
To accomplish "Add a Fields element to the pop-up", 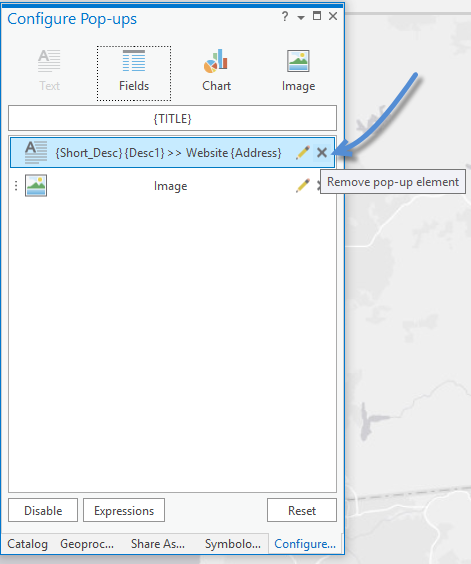I will pyautogui.click(x=134, y=73).
